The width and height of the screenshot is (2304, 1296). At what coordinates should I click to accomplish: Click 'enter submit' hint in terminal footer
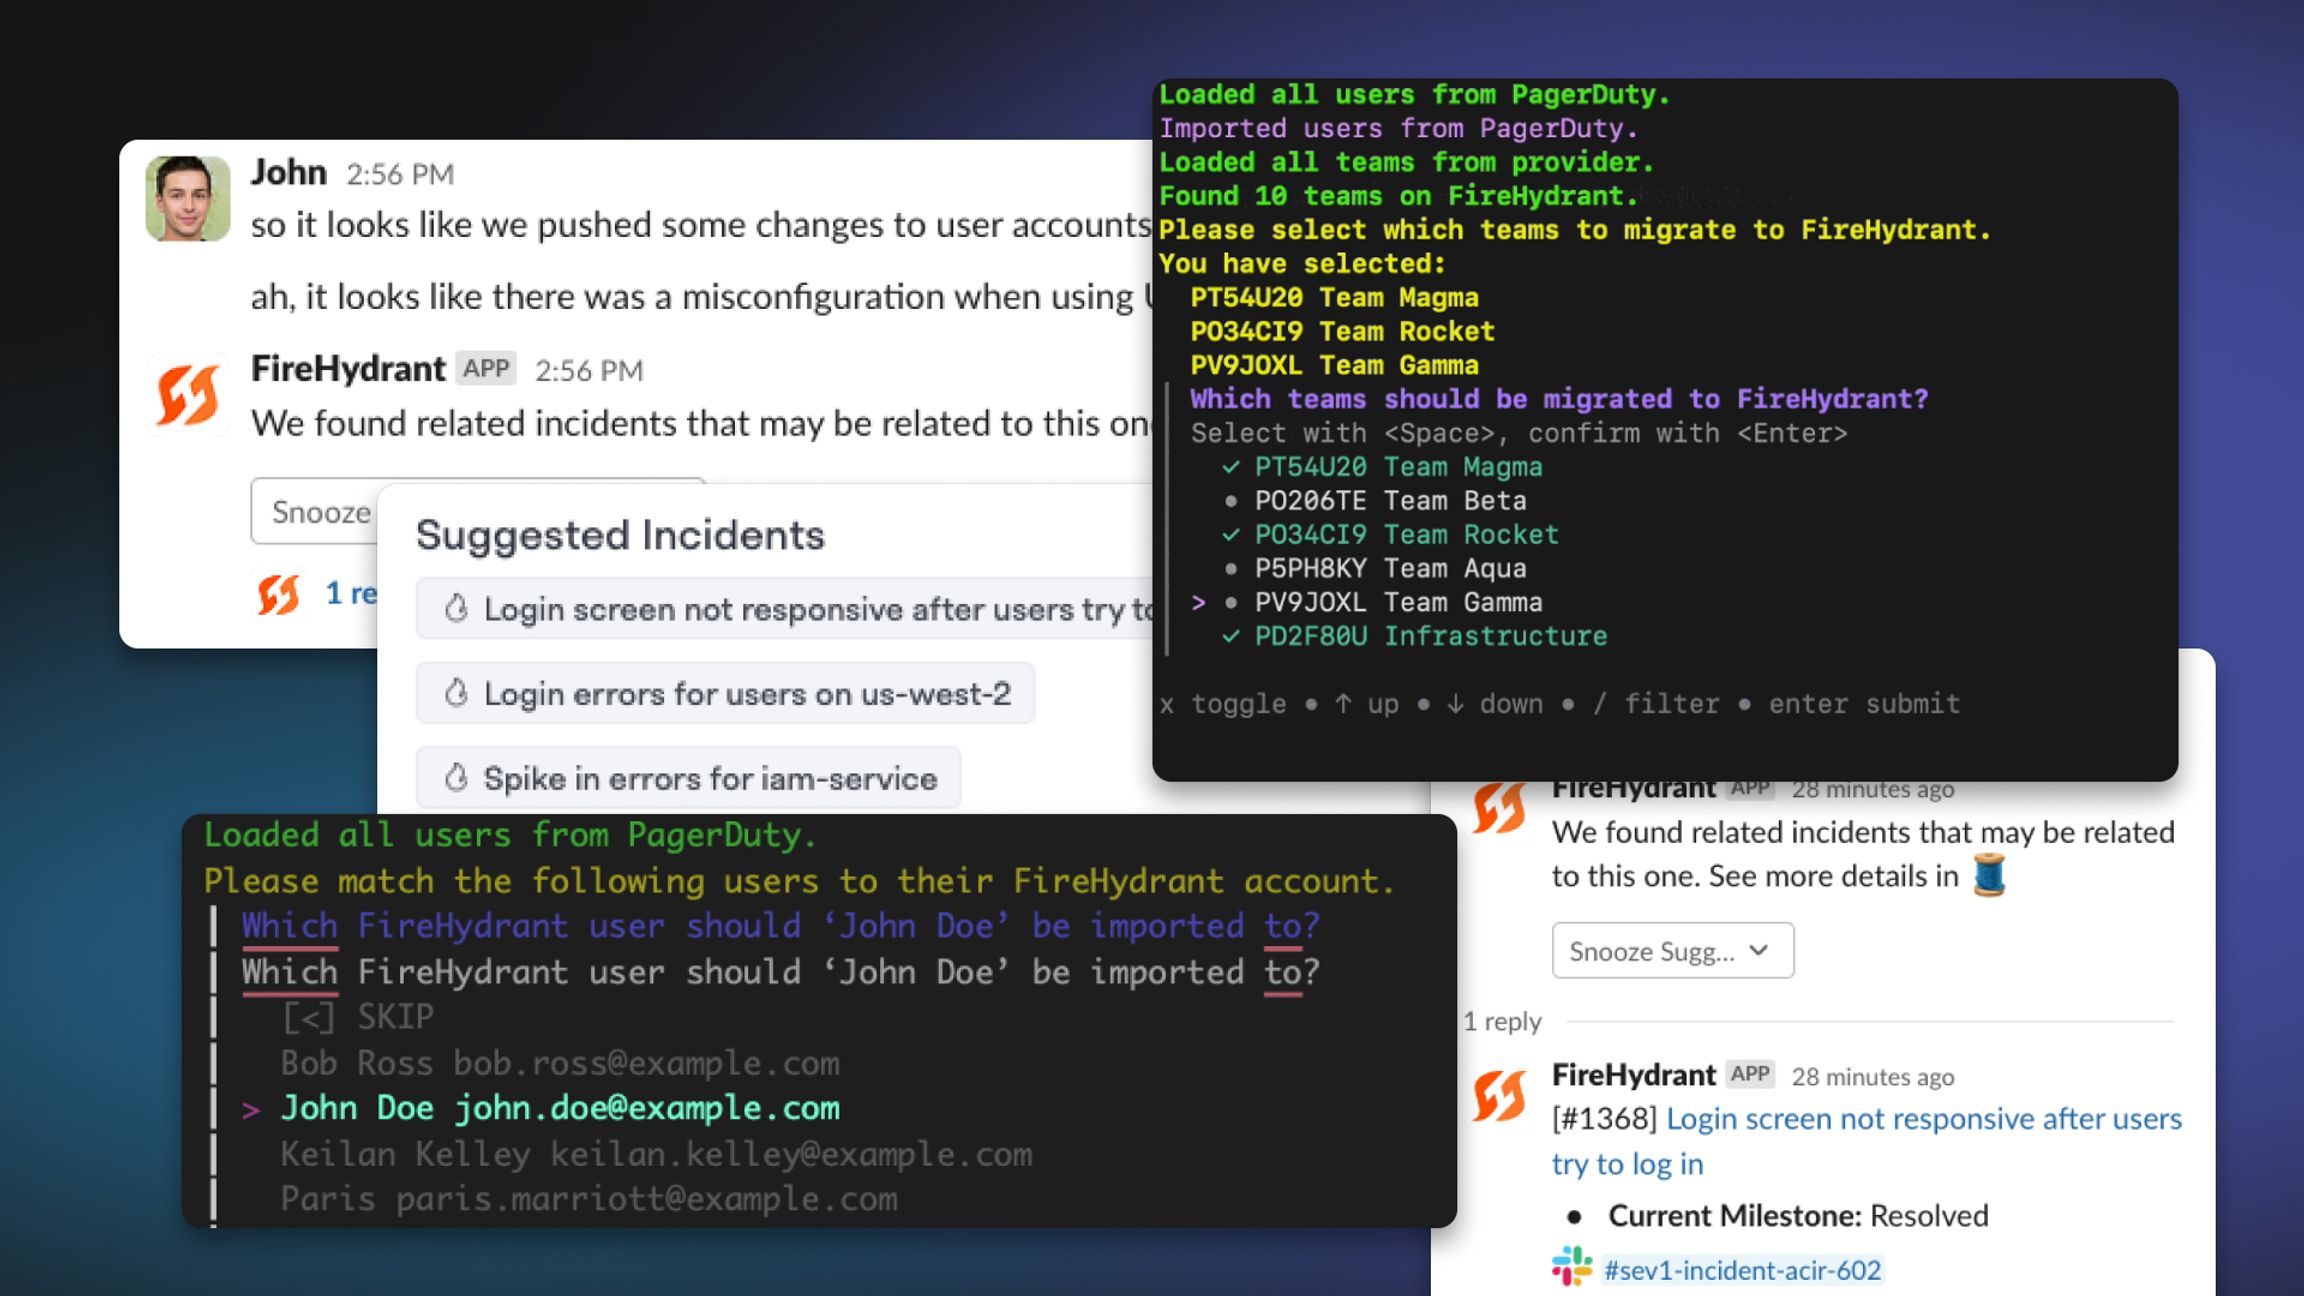click(1864, 704)
